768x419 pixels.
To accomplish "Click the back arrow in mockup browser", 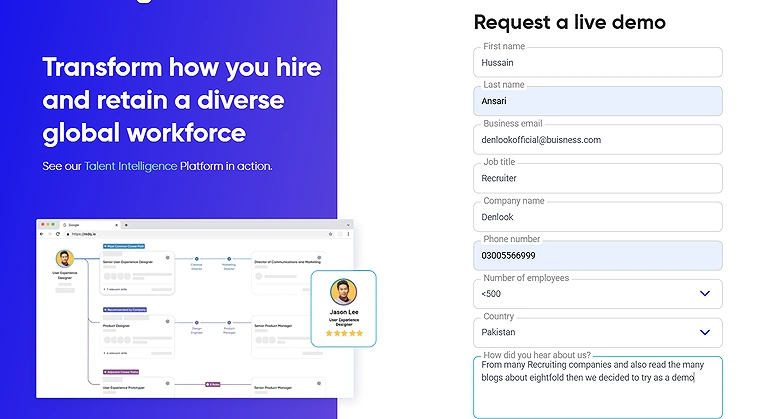I will 42,234.
